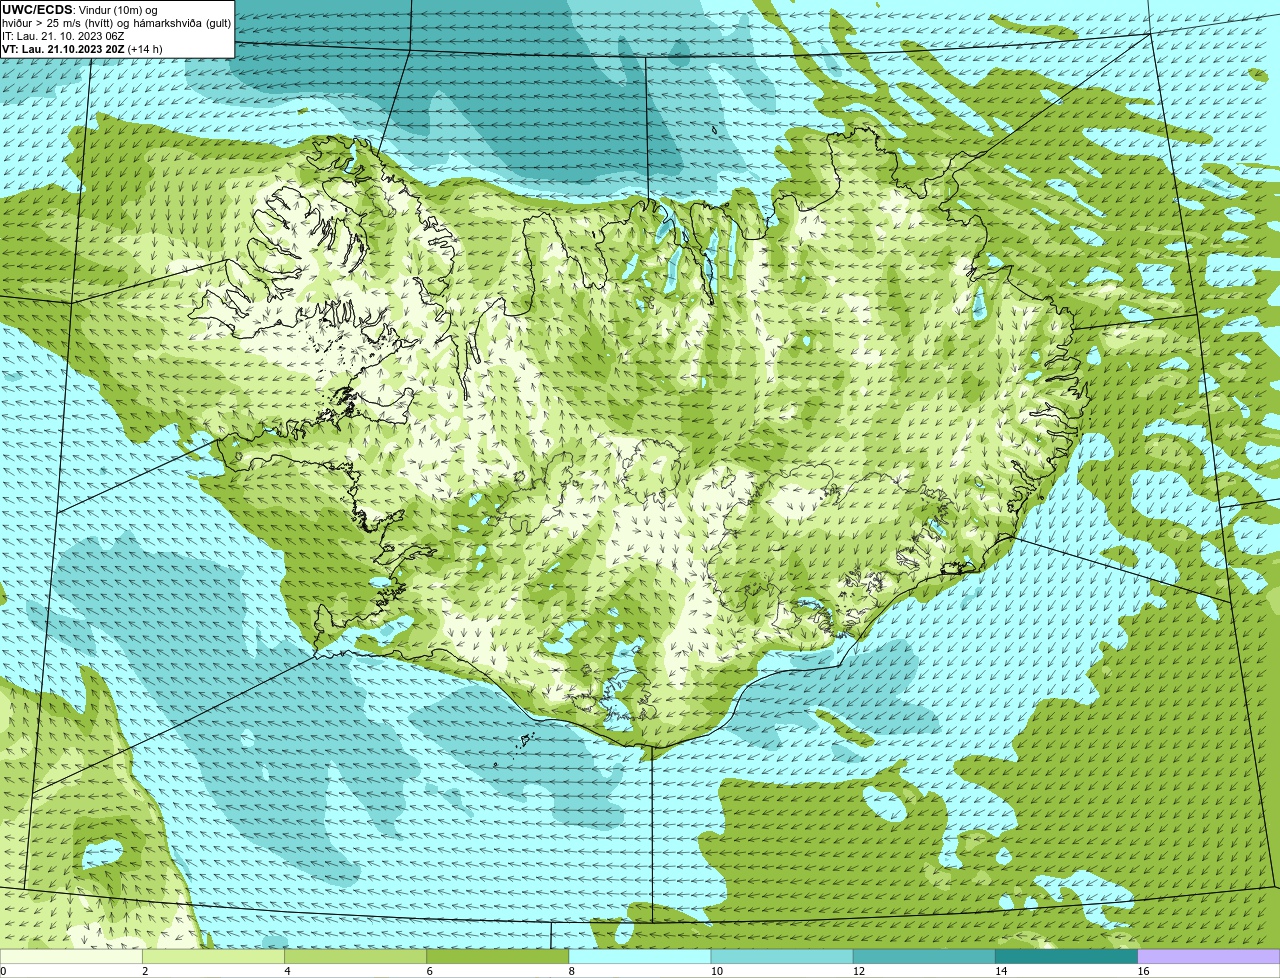Click the lavender legend swatch above 16 m/s
Screen dimensions: 1280x978
(1209, 956)
